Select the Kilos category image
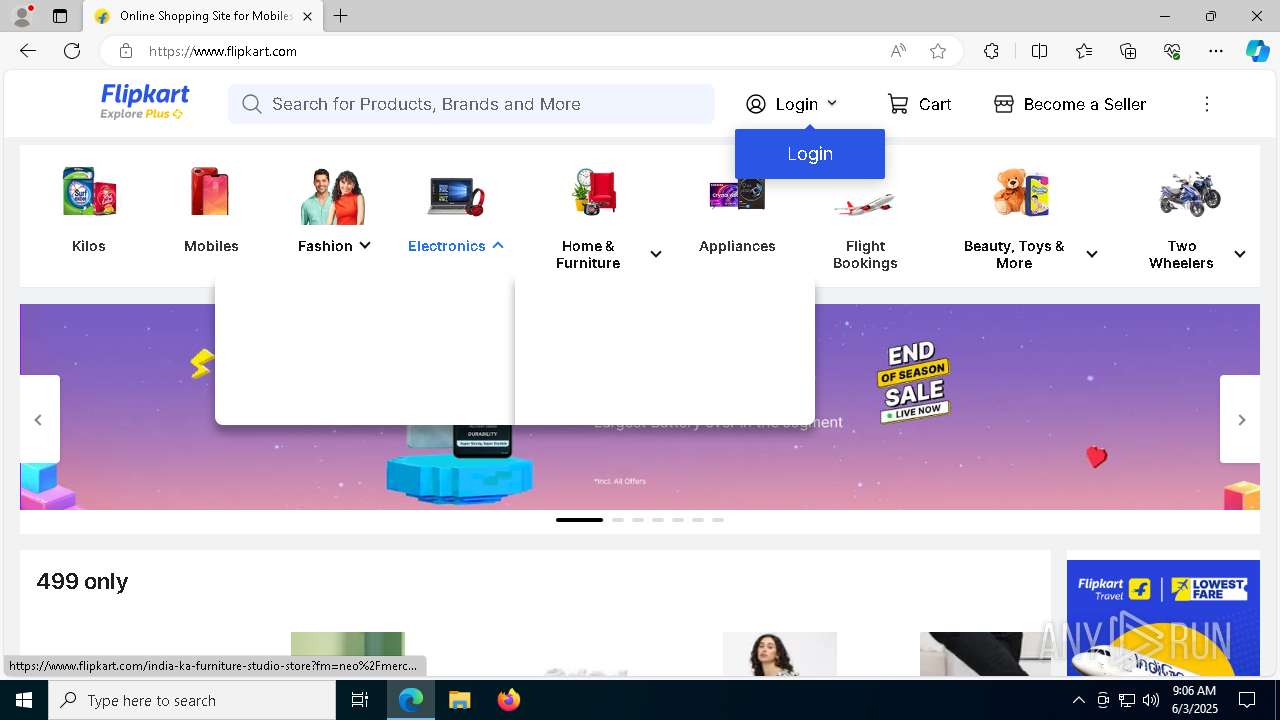Screen dimensions: 1280x720 89,191
